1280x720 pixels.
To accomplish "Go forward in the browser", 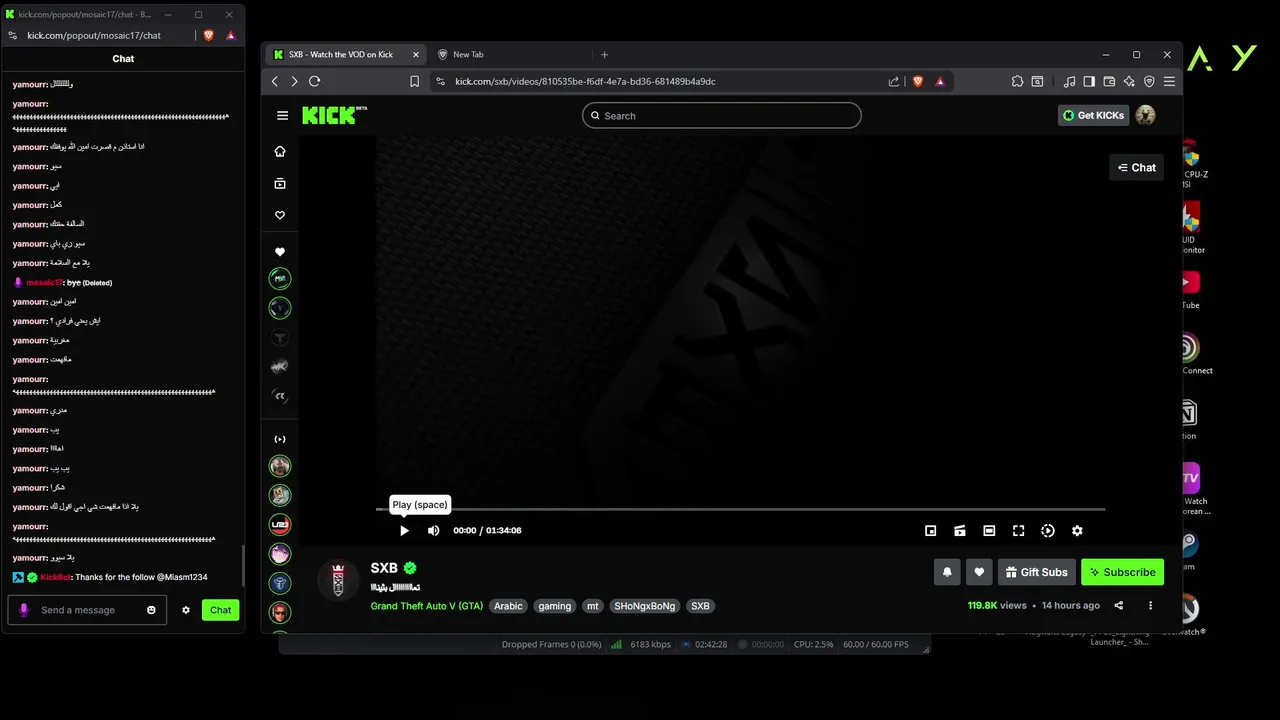I will [294, 81].
